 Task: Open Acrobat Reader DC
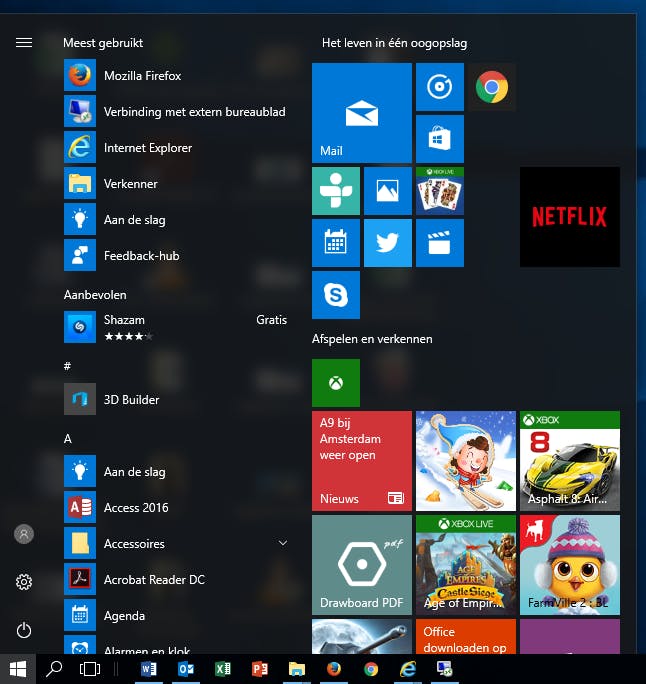[x=175, y=579]
